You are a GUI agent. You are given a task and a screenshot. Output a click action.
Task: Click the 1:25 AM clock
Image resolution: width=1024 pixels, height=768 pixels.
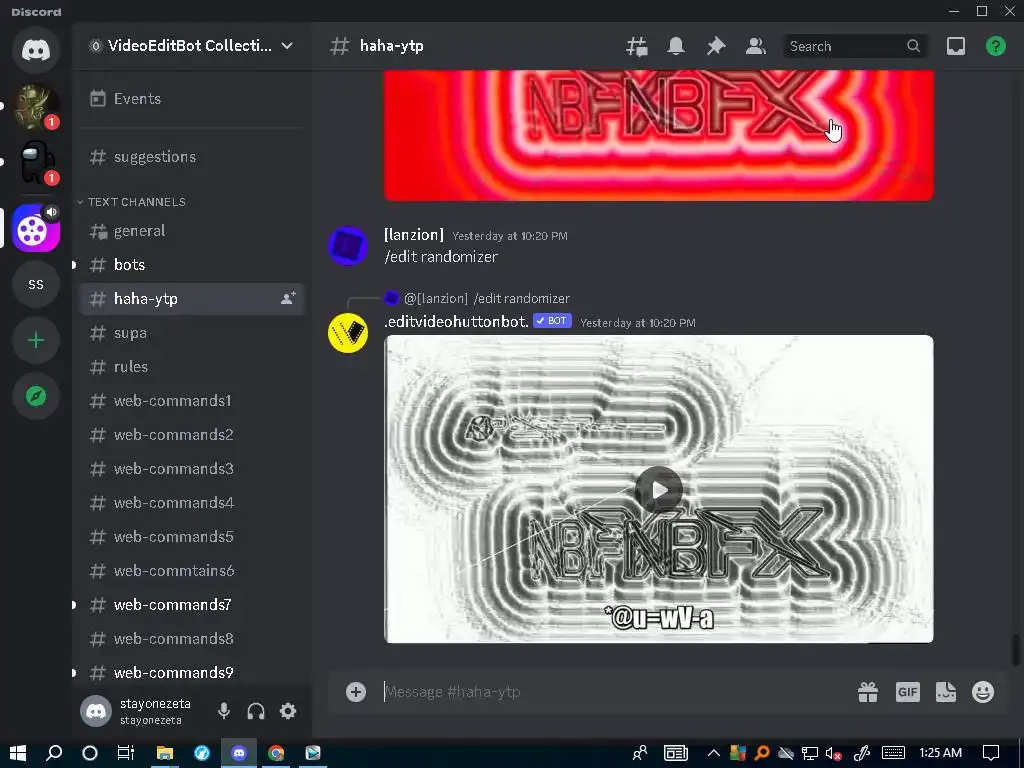coord(940,752)
